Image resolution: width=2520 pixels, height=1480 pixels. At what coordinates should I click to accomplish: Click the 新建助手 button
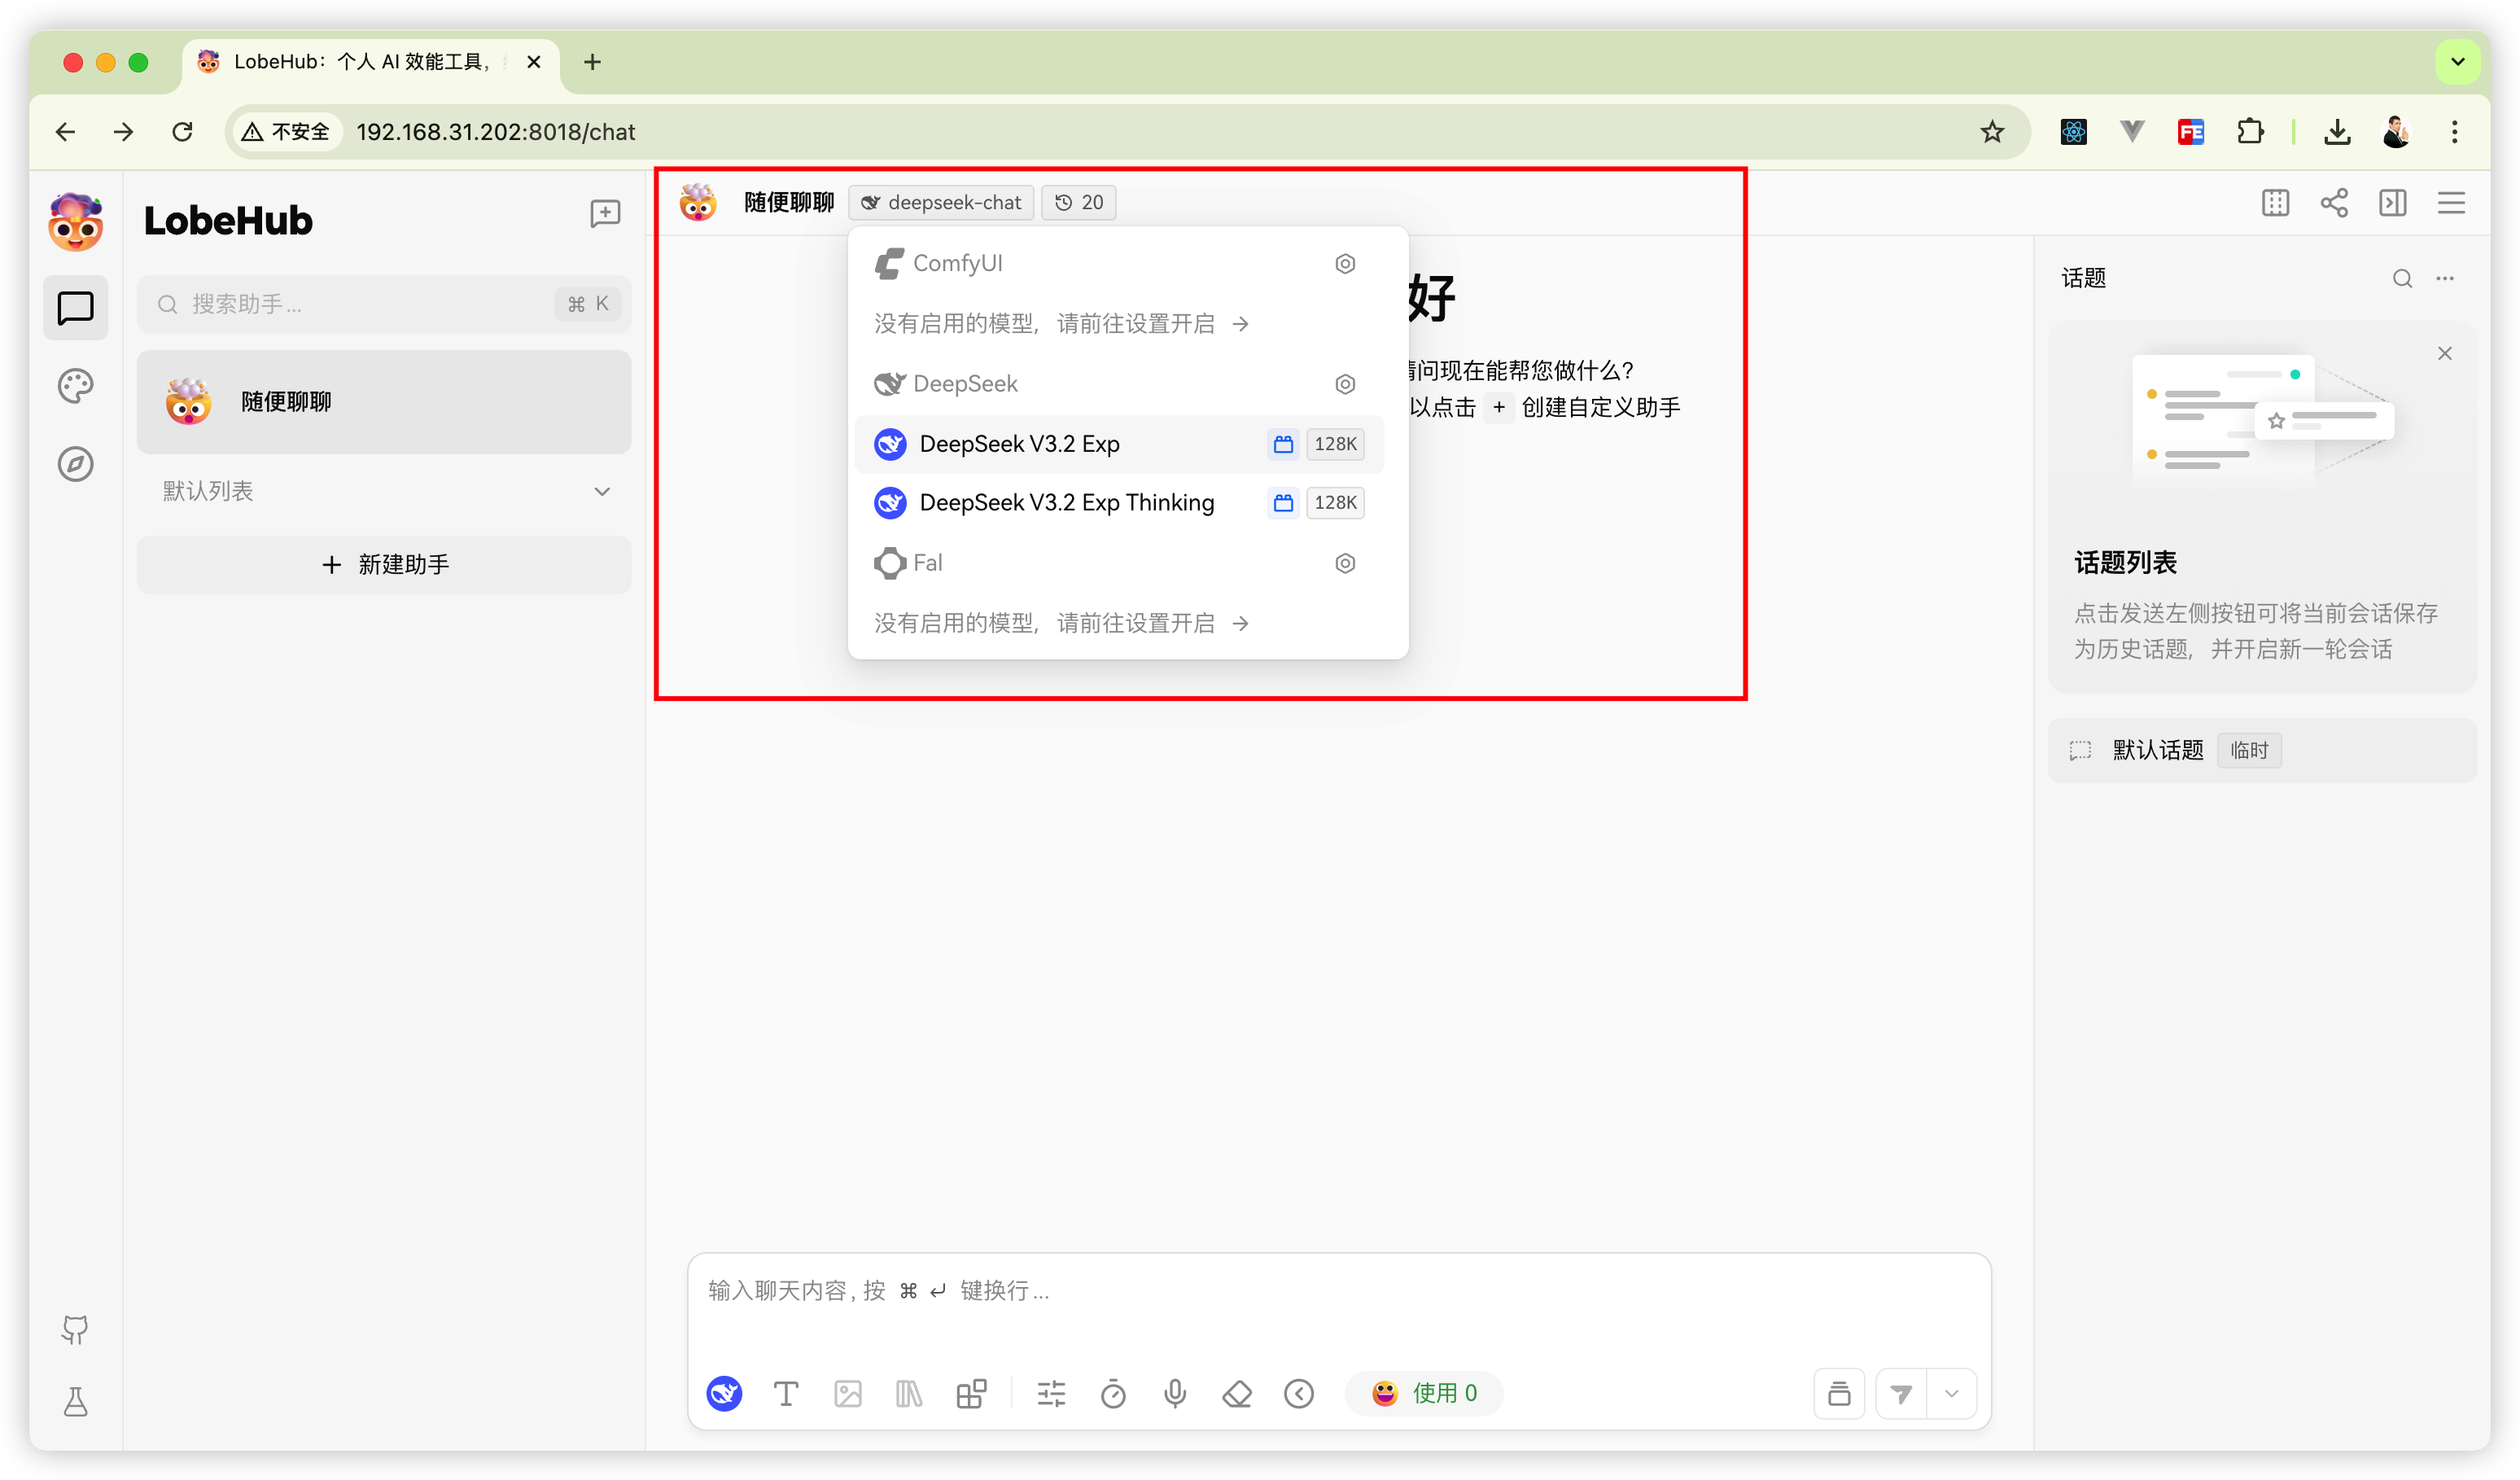click(384, 565)
